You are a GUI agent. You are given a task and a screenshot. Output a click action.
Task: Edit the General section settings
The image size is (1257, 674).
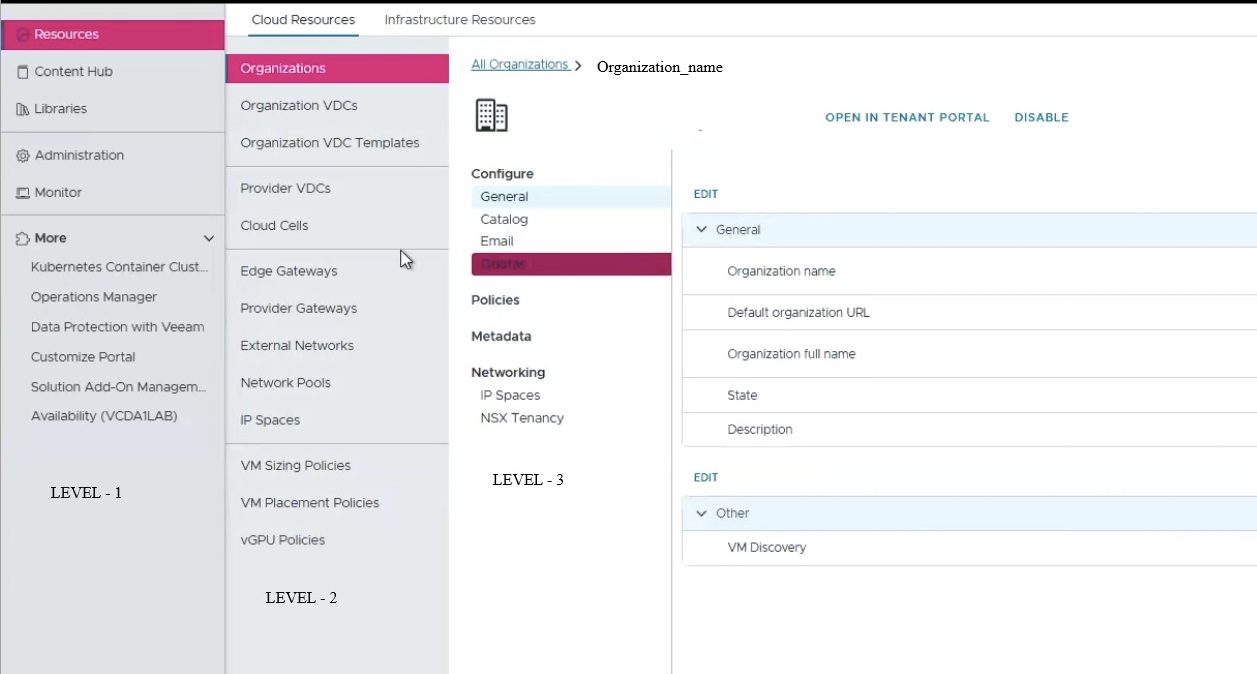click(705, 194)
